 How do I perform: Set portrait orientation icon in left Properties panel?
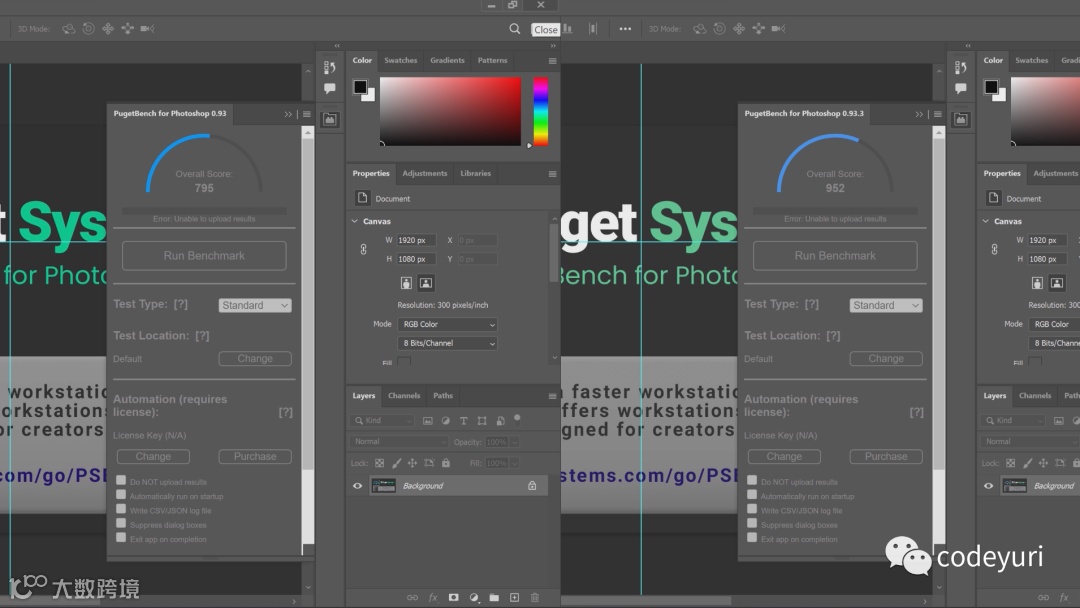tap(406, 283)
